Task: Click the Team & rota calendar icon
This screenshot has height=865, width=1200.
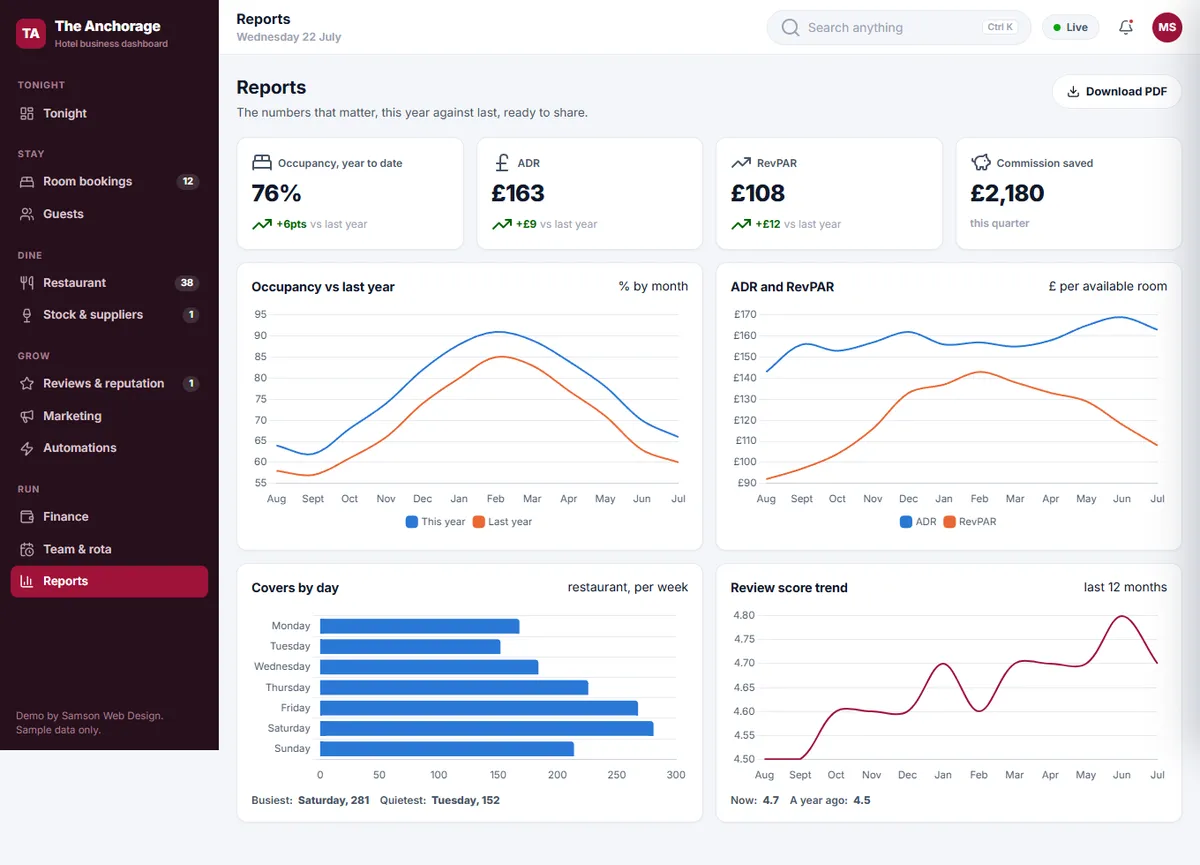Action: tap(27, 549)
